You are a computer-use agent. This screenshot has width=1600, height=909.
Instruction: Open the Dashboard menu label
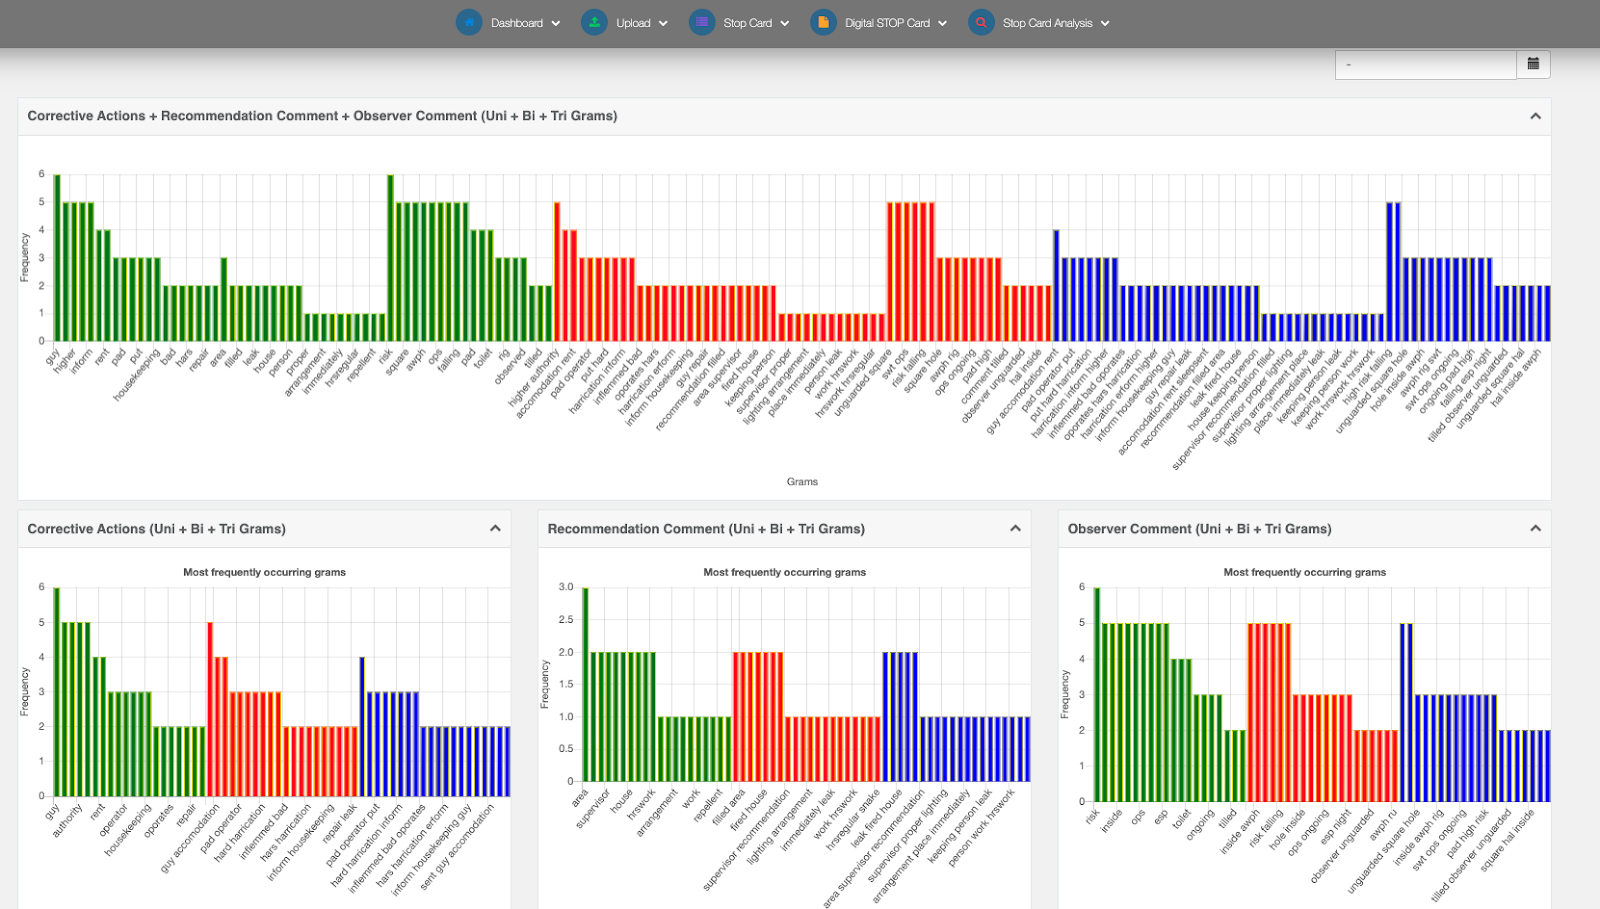pos(517,23)
